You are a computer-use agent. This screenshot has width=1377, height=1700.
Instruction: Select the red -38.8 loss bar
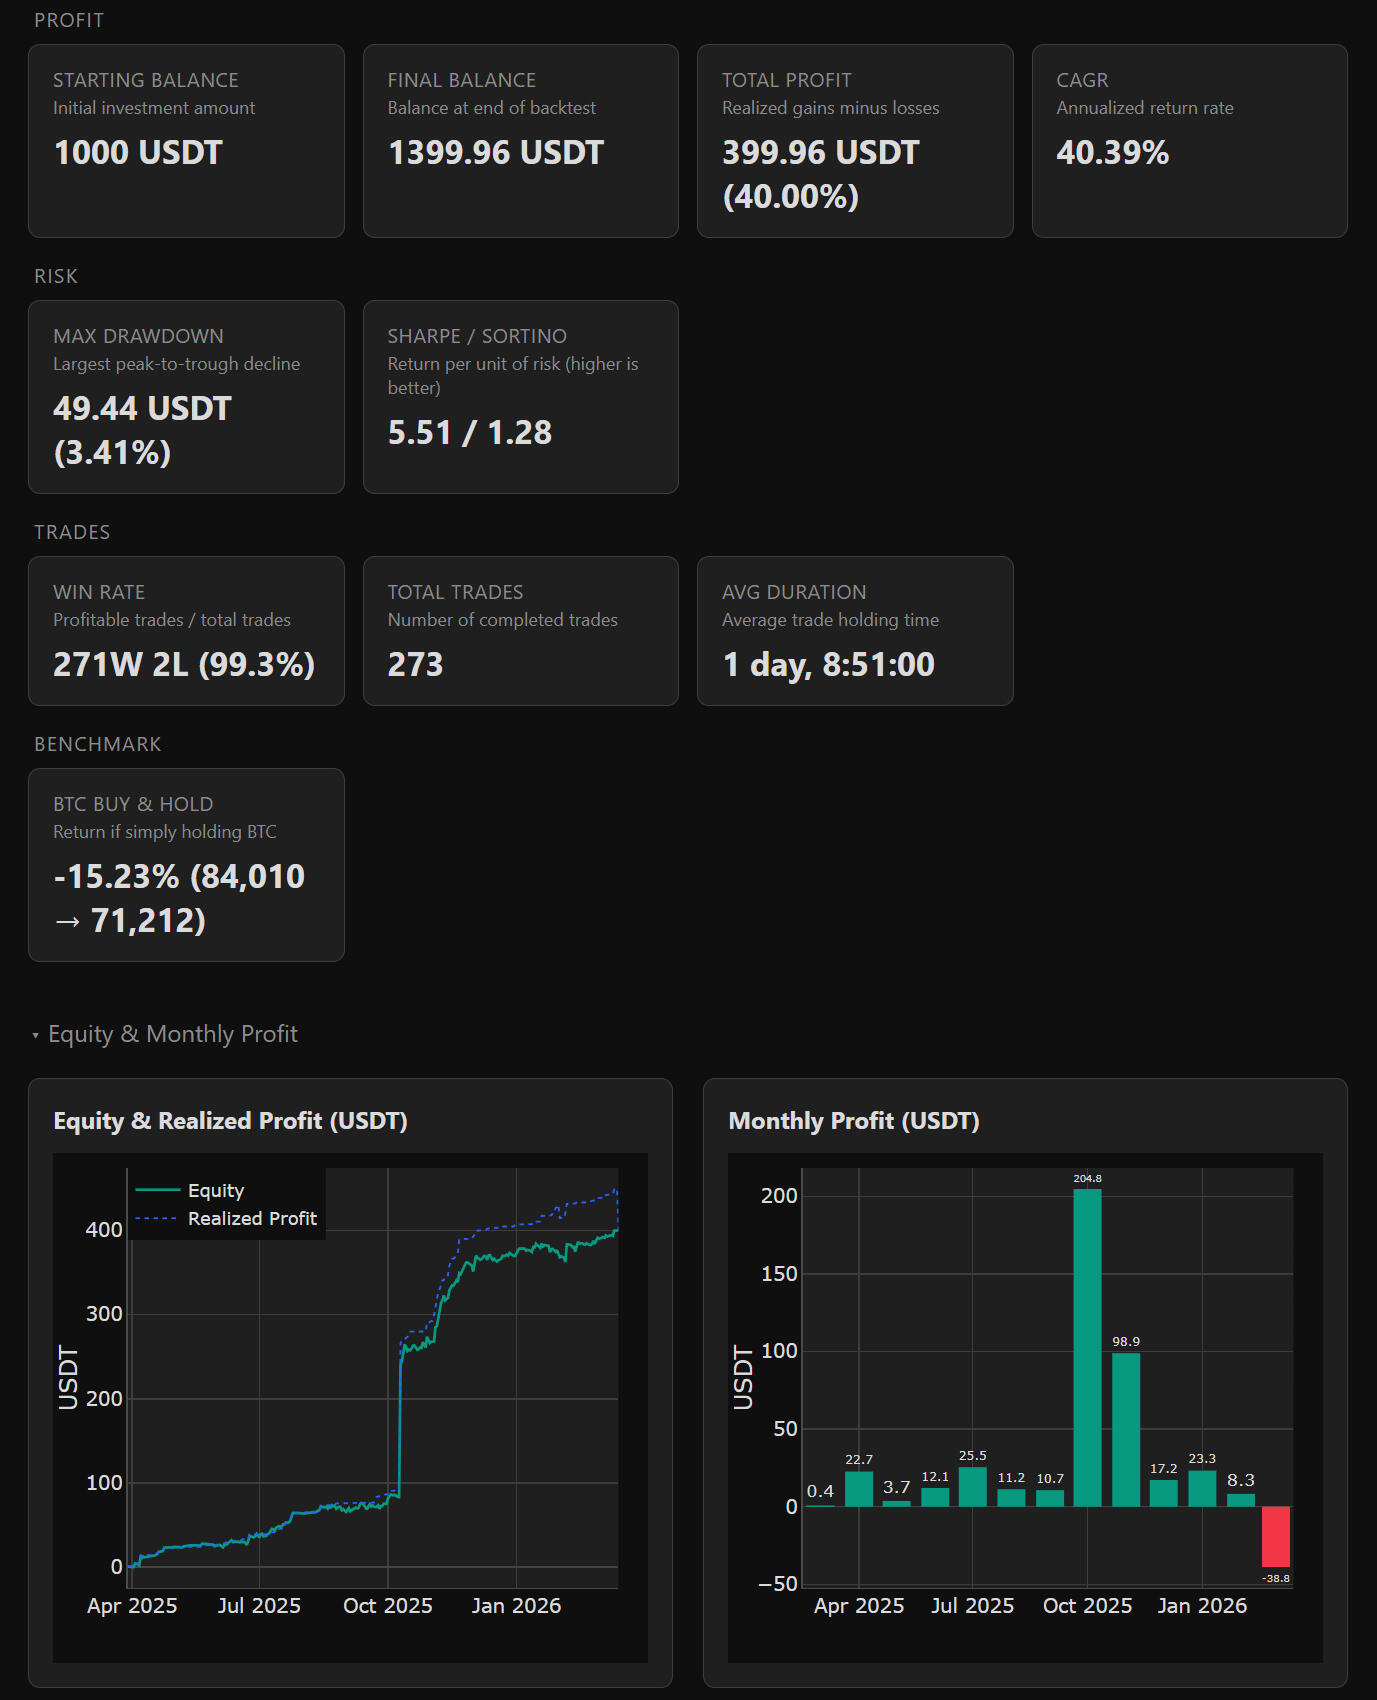tap(1275, 1536)
